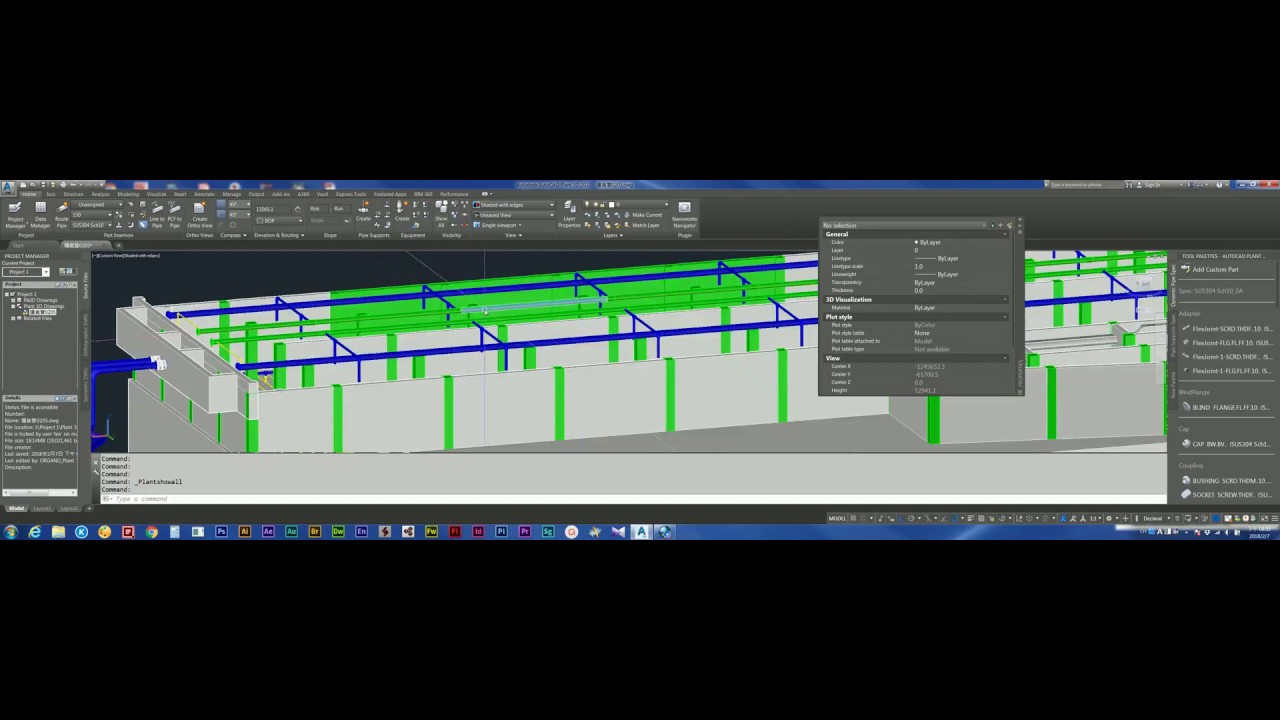Screen dimensions: 1280x720
Task: Open the BOP justification dropdown
Action: click(x=278, y=220)
